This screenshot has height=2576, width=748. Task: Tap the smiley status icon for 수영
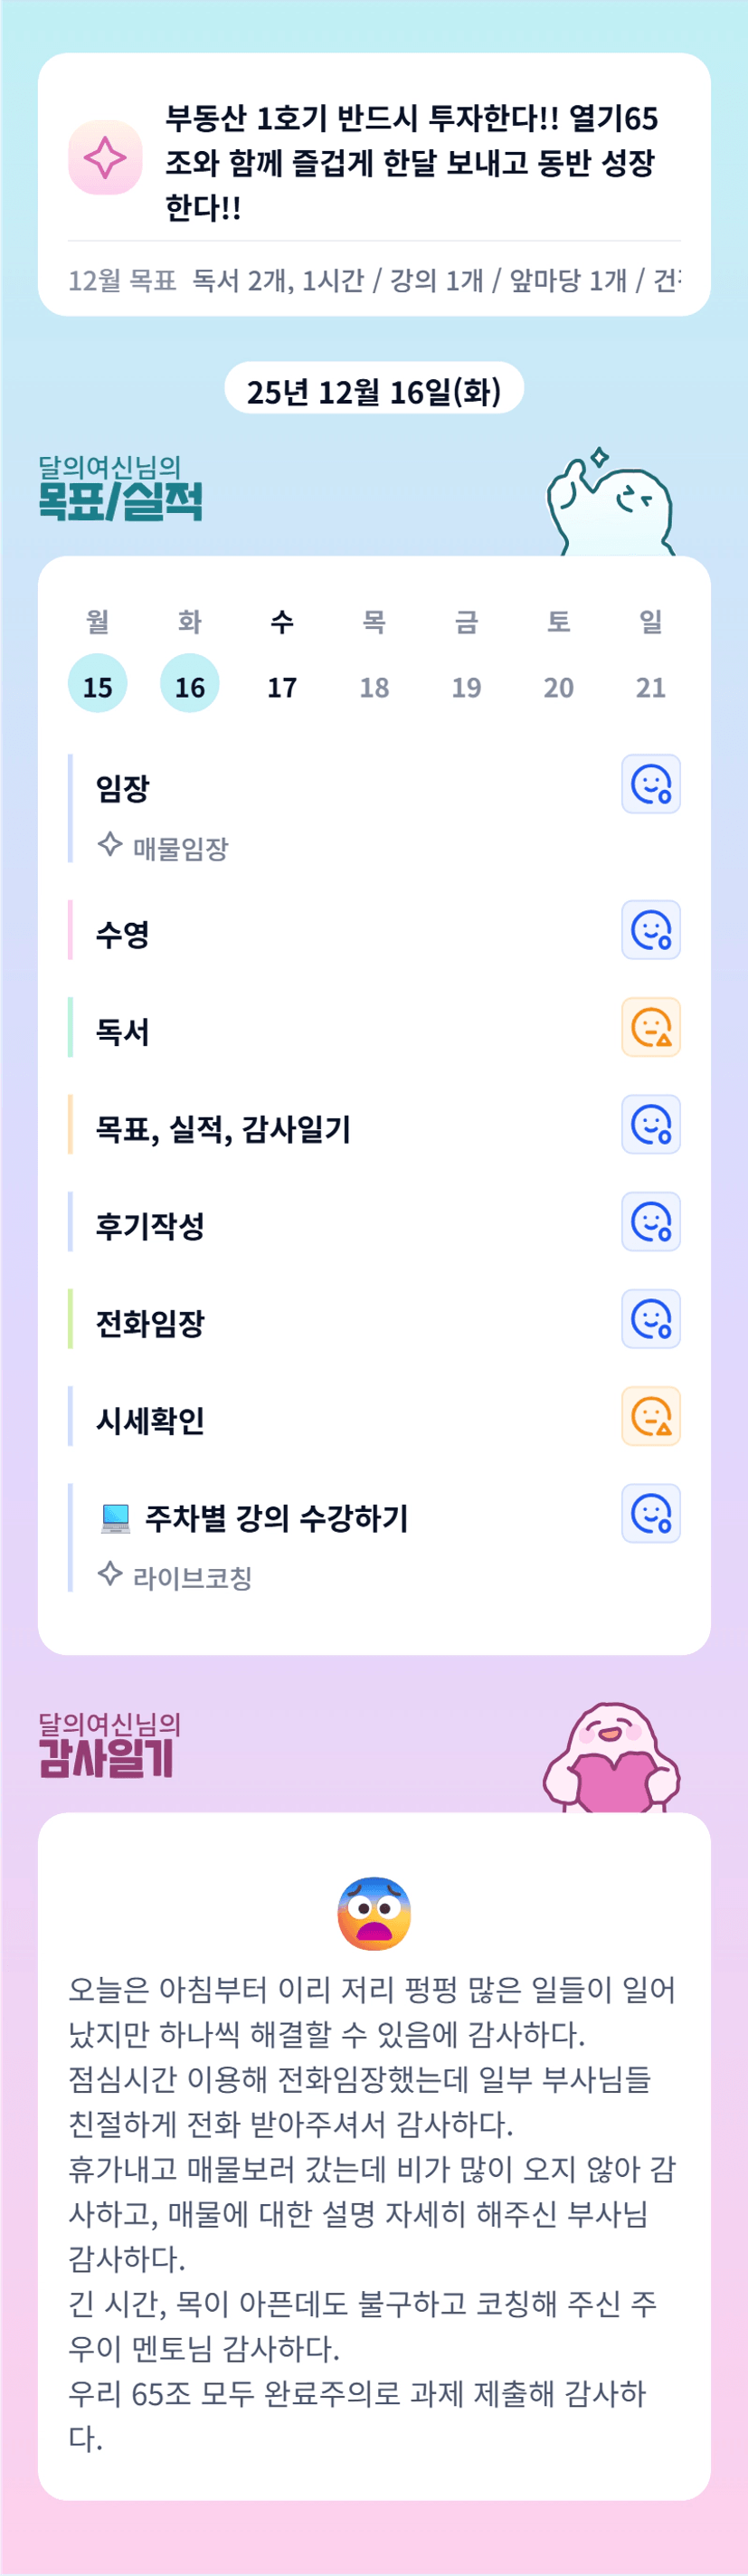tap(651, 930)
